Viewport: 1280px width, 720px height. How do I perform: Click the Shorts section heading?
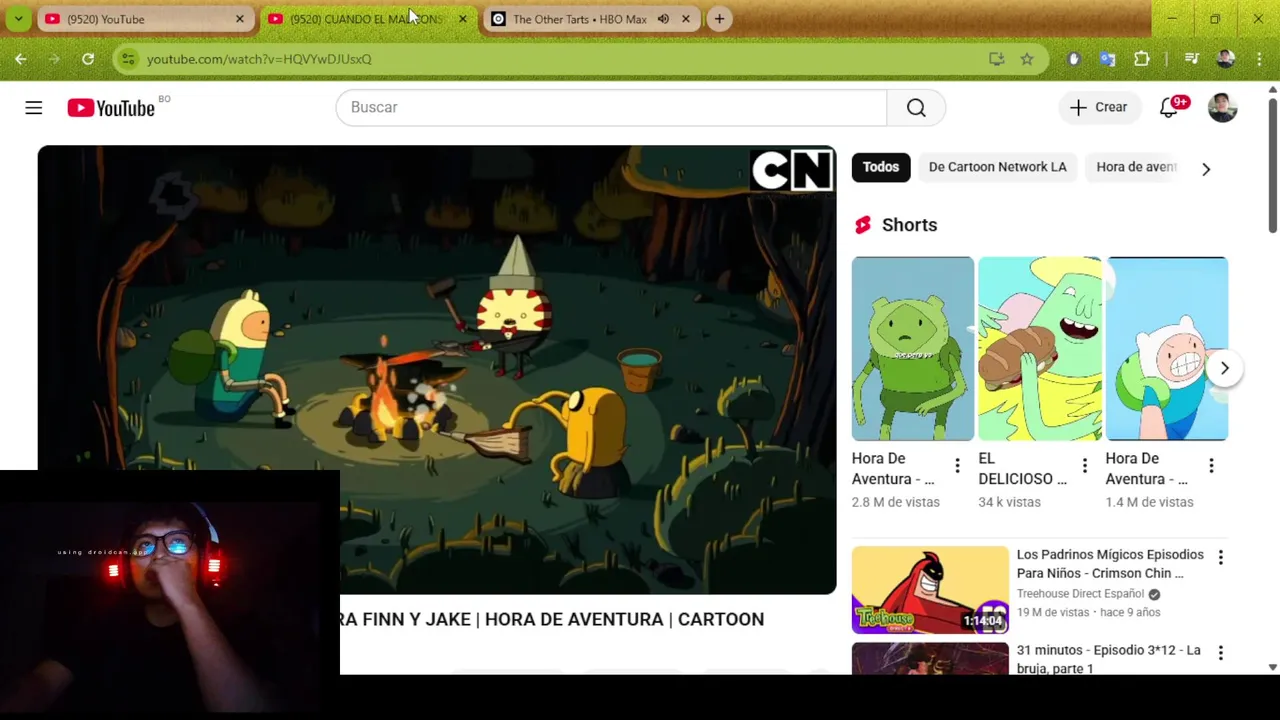(909, 225)
